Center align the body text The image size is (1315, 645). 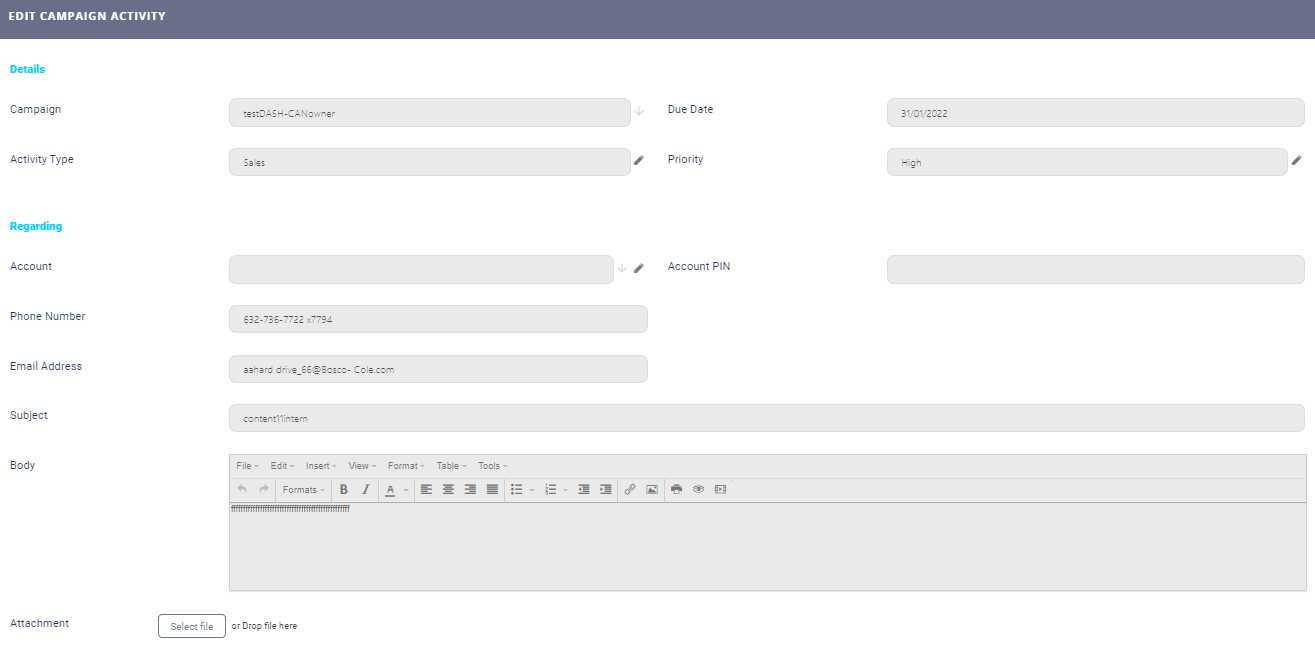point(448,490)
